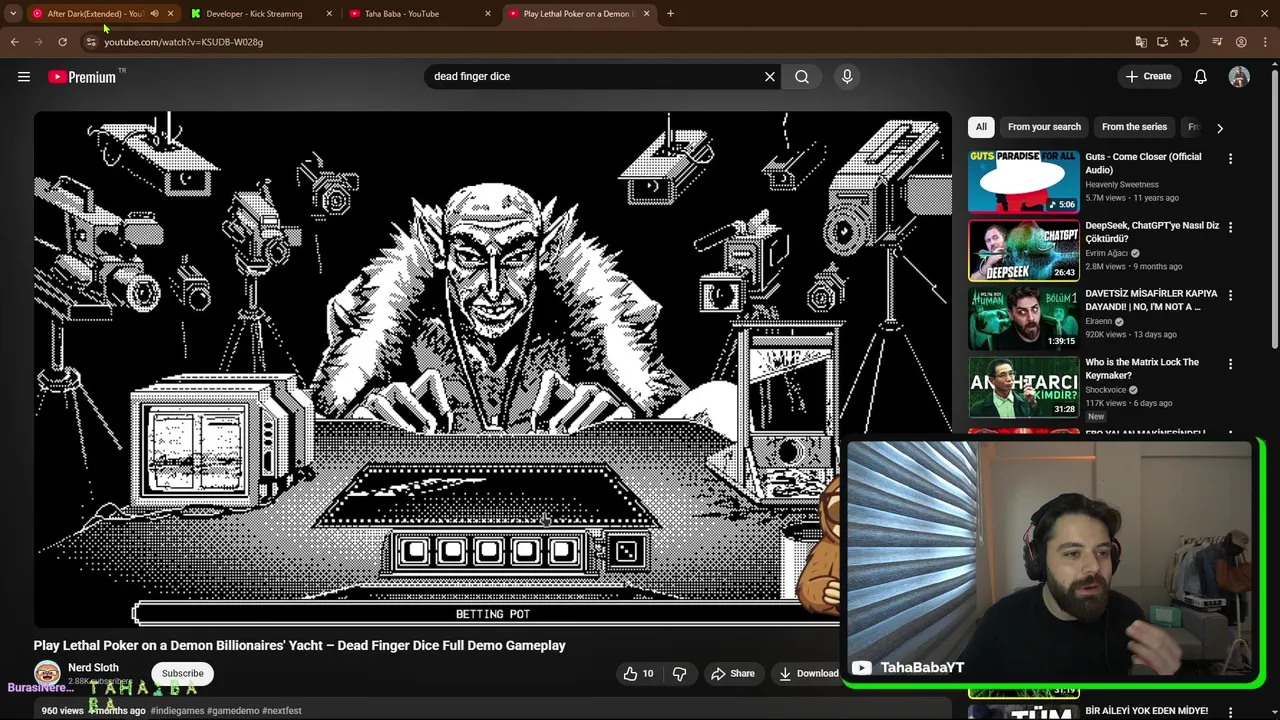Switch to Developer - Kick Streaming tab

[x=254, y=14]
